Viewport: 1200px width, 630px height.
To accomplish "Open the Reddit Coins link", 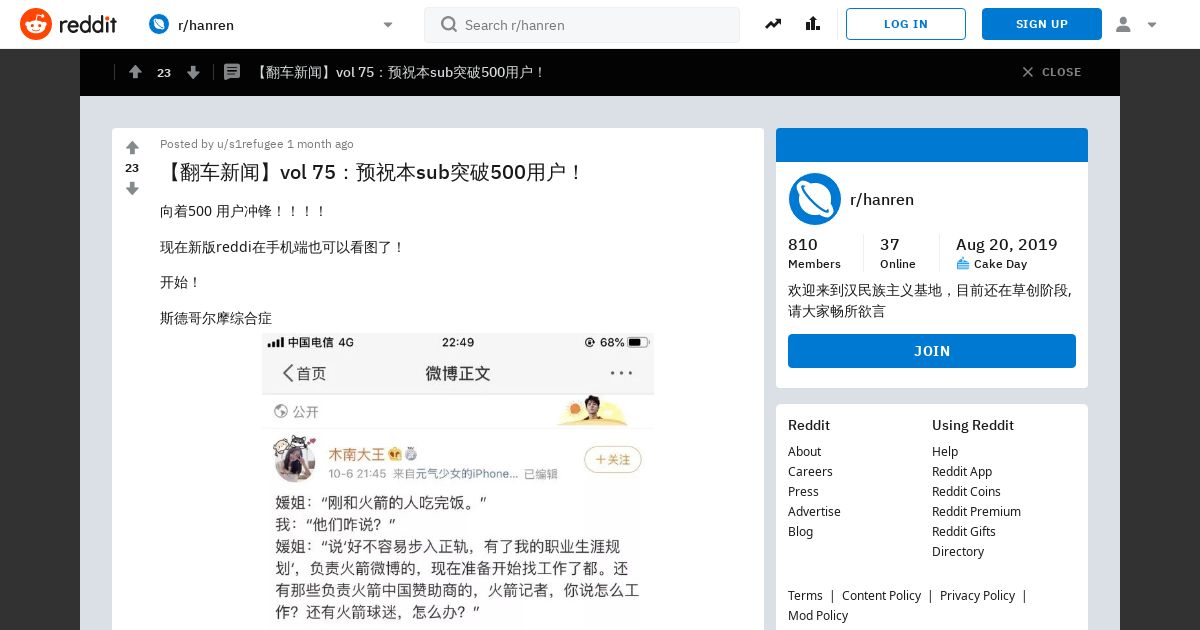I will click(x=966, y=491).
